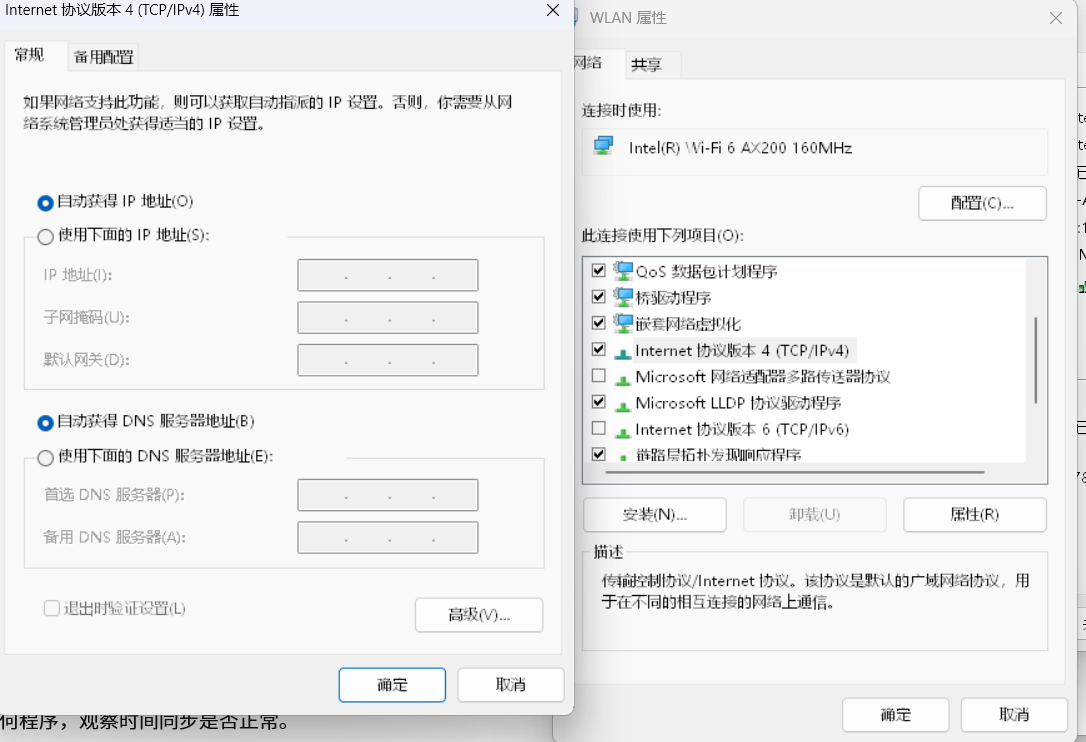The width and height of the screenshot is (1086, 742).
Task: Click the 嵌套网络虚拟化 item icon
Action: point(623,324)
